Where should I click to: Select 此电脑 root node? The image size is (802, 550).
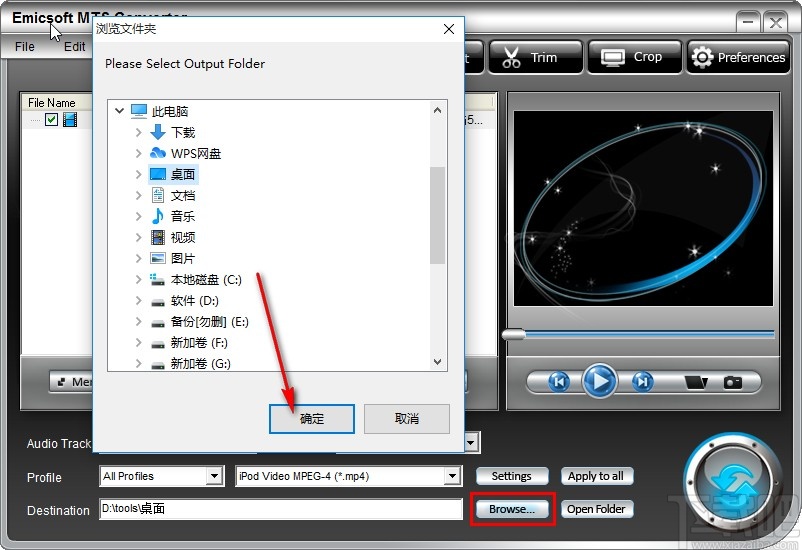coord(160,111)
